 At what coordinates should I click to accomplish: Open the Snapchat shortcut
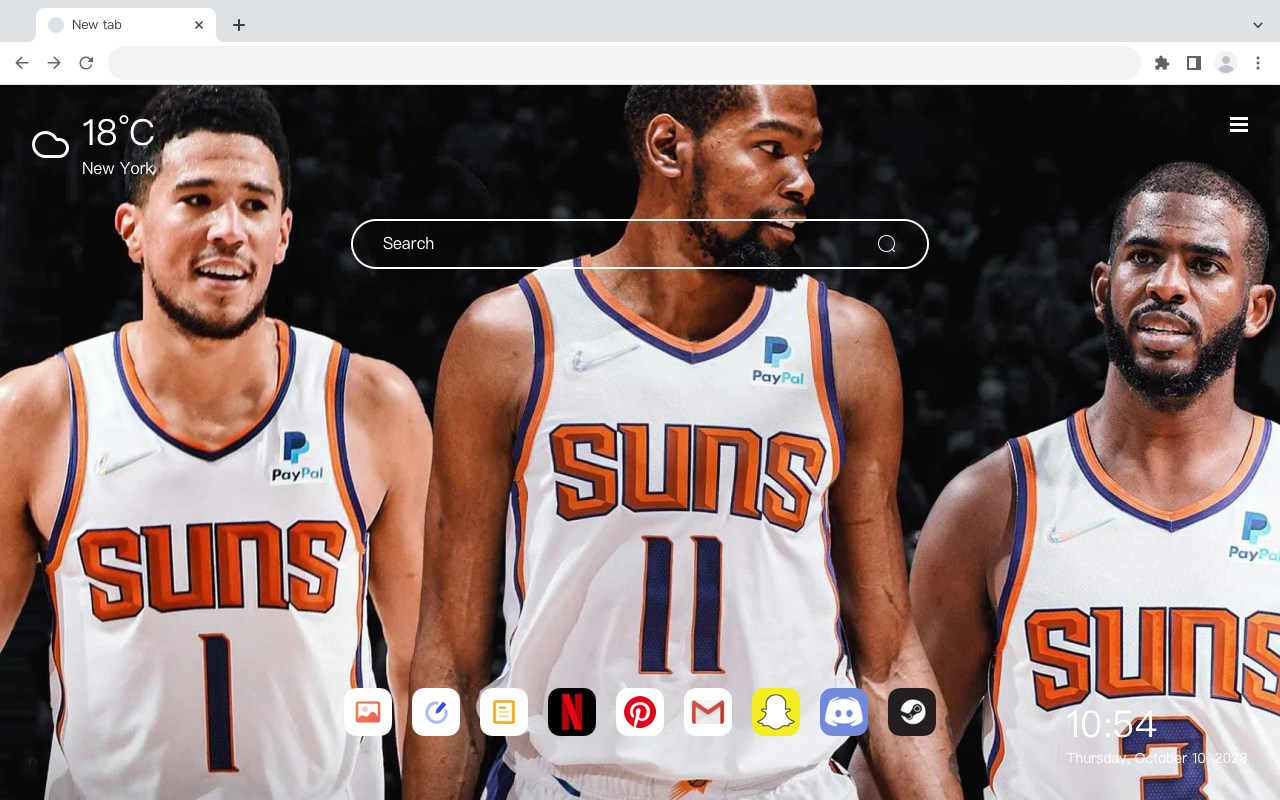point(776,712)
